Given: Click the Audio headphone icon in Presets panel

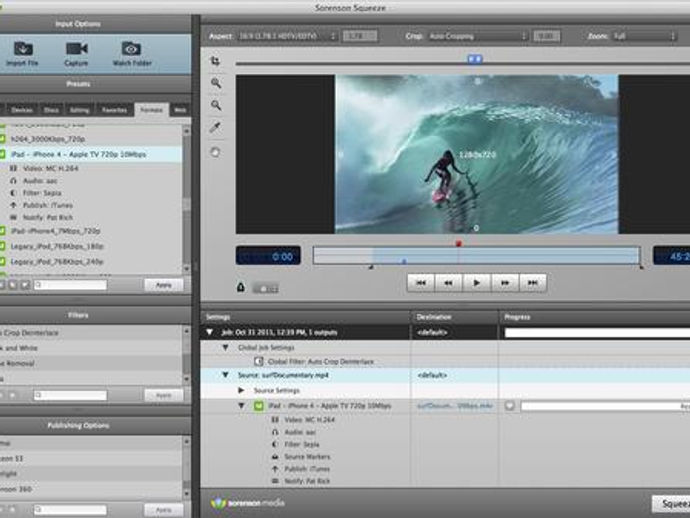Looking at the screenshot, I should click(14, 180).
